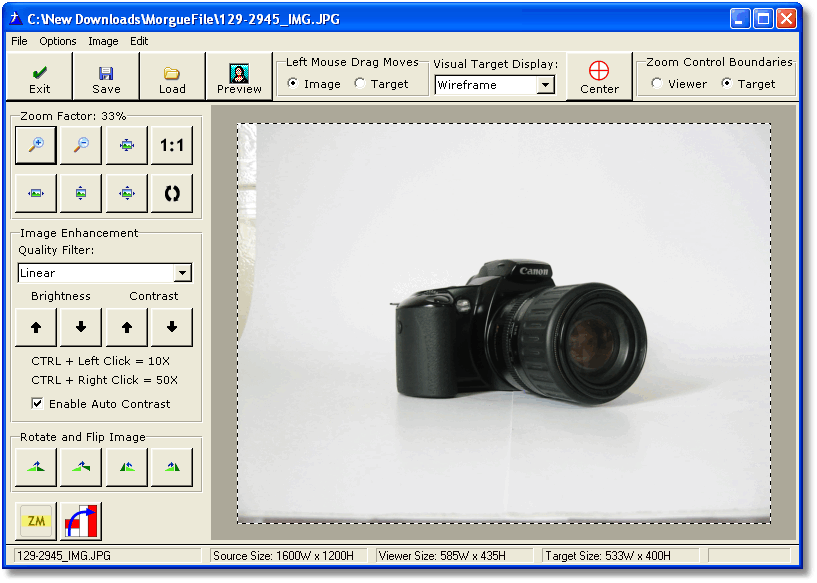This screenshot has width=817, height=583.
Task: Click the zoom in magnifier button
Action: click(x=36, y=145)
